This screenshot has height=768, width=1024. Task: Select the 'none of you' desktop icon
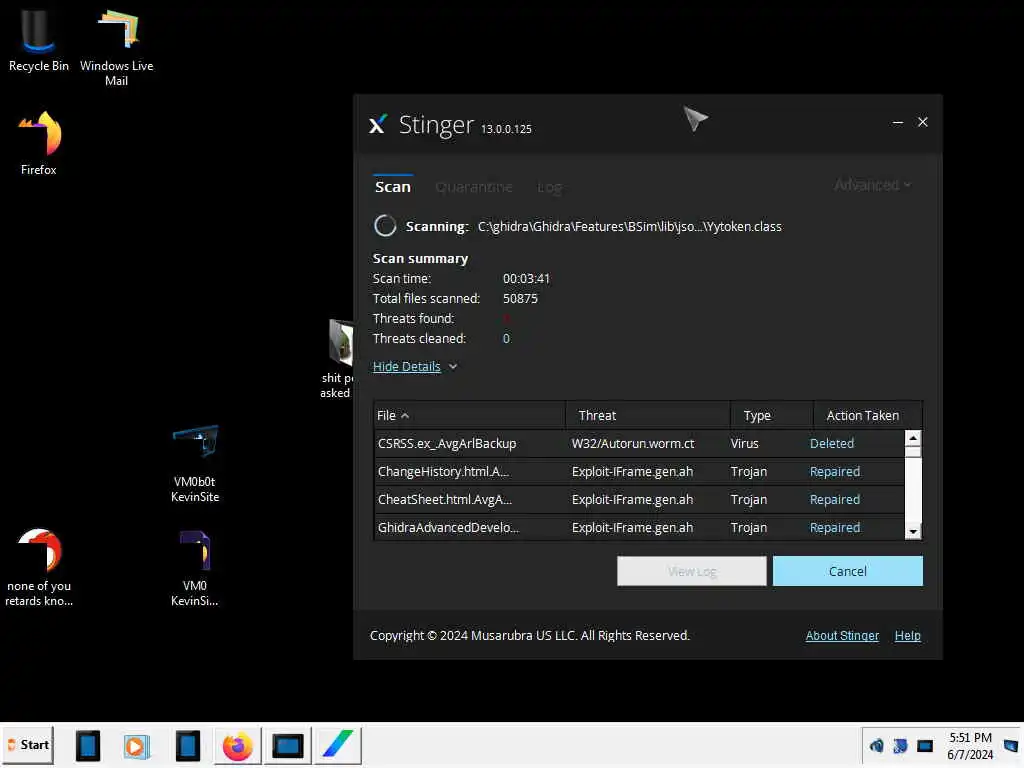(39, 567)
